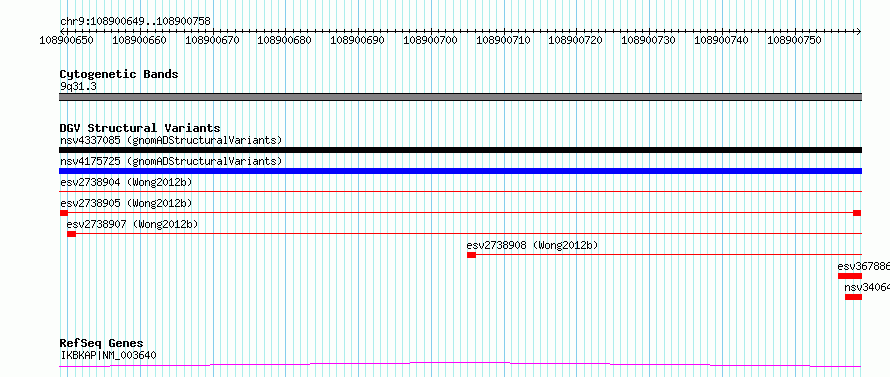Click the nsv4175725 variant label
Viewport: 890px width, 377px height.
click(x=171, y=161)
